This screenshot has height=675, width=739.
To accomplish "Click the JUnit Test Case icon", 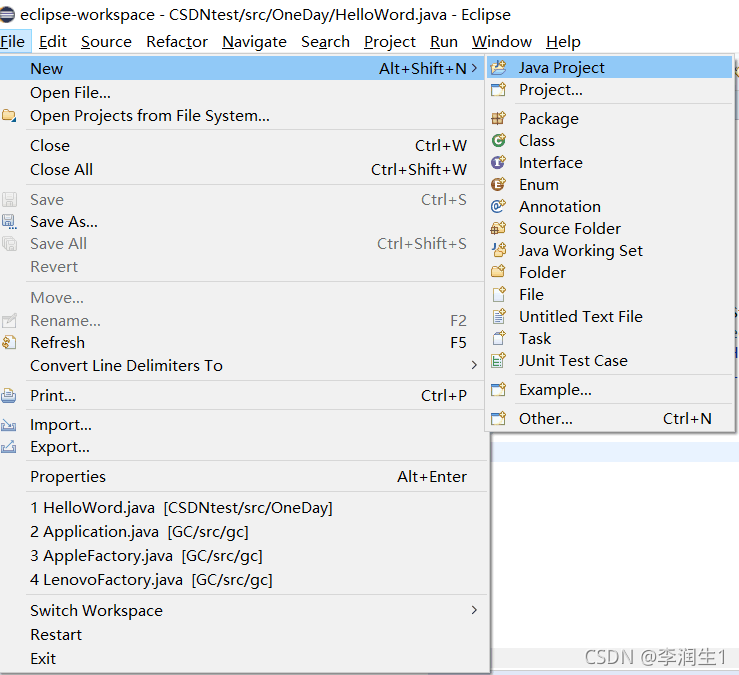I will [x=498, y=361].
